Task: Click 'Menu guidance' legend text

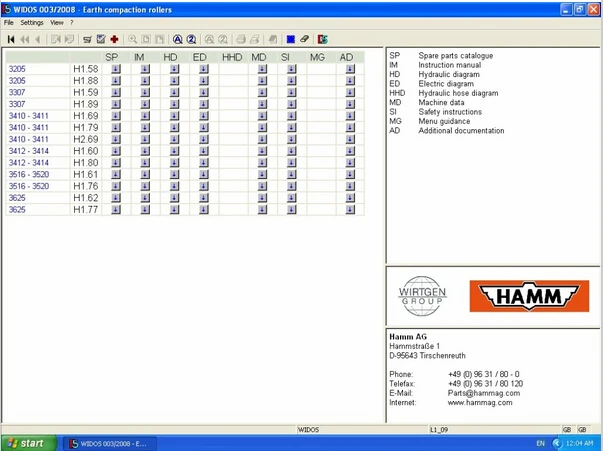Action: point(444,121)
